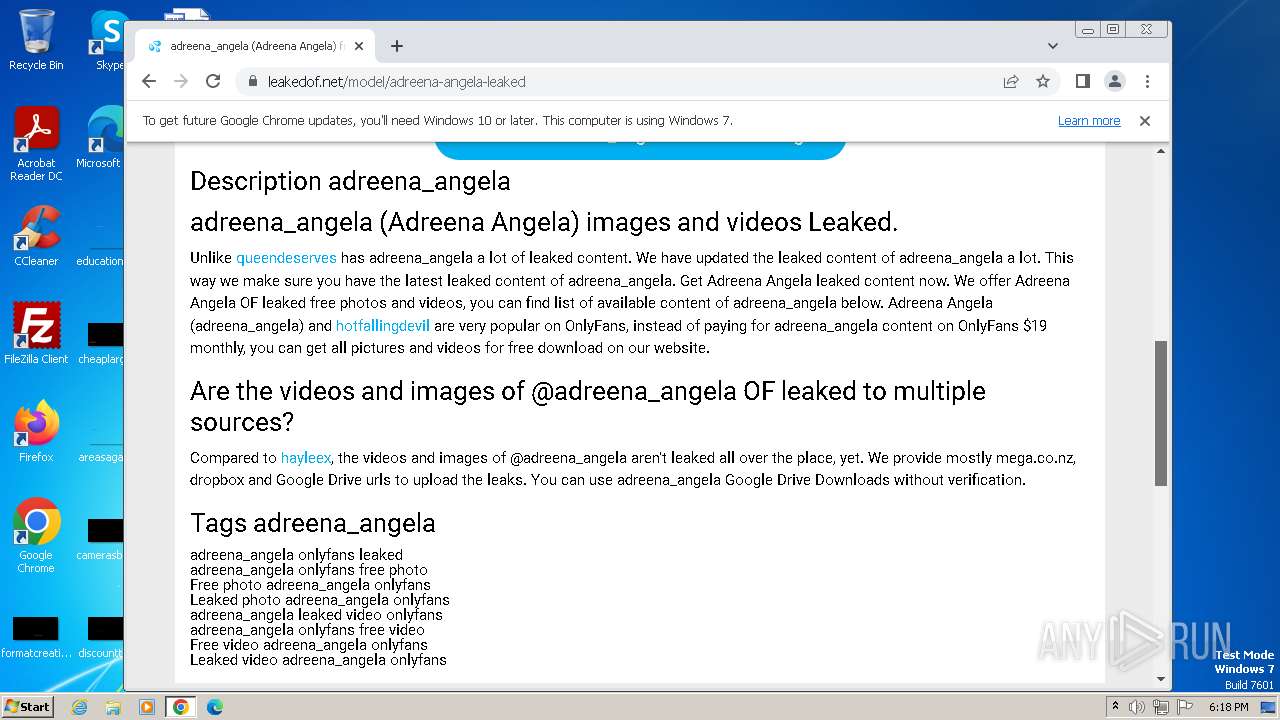The image size is (1280, 720).
Task: Open a new tab
Action: pos(397,46)
